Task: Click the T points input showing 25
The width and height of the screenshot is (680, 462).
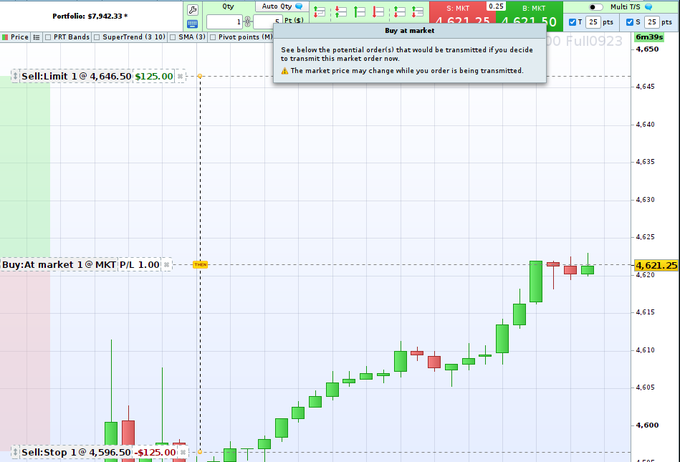Action: (593, 22)
